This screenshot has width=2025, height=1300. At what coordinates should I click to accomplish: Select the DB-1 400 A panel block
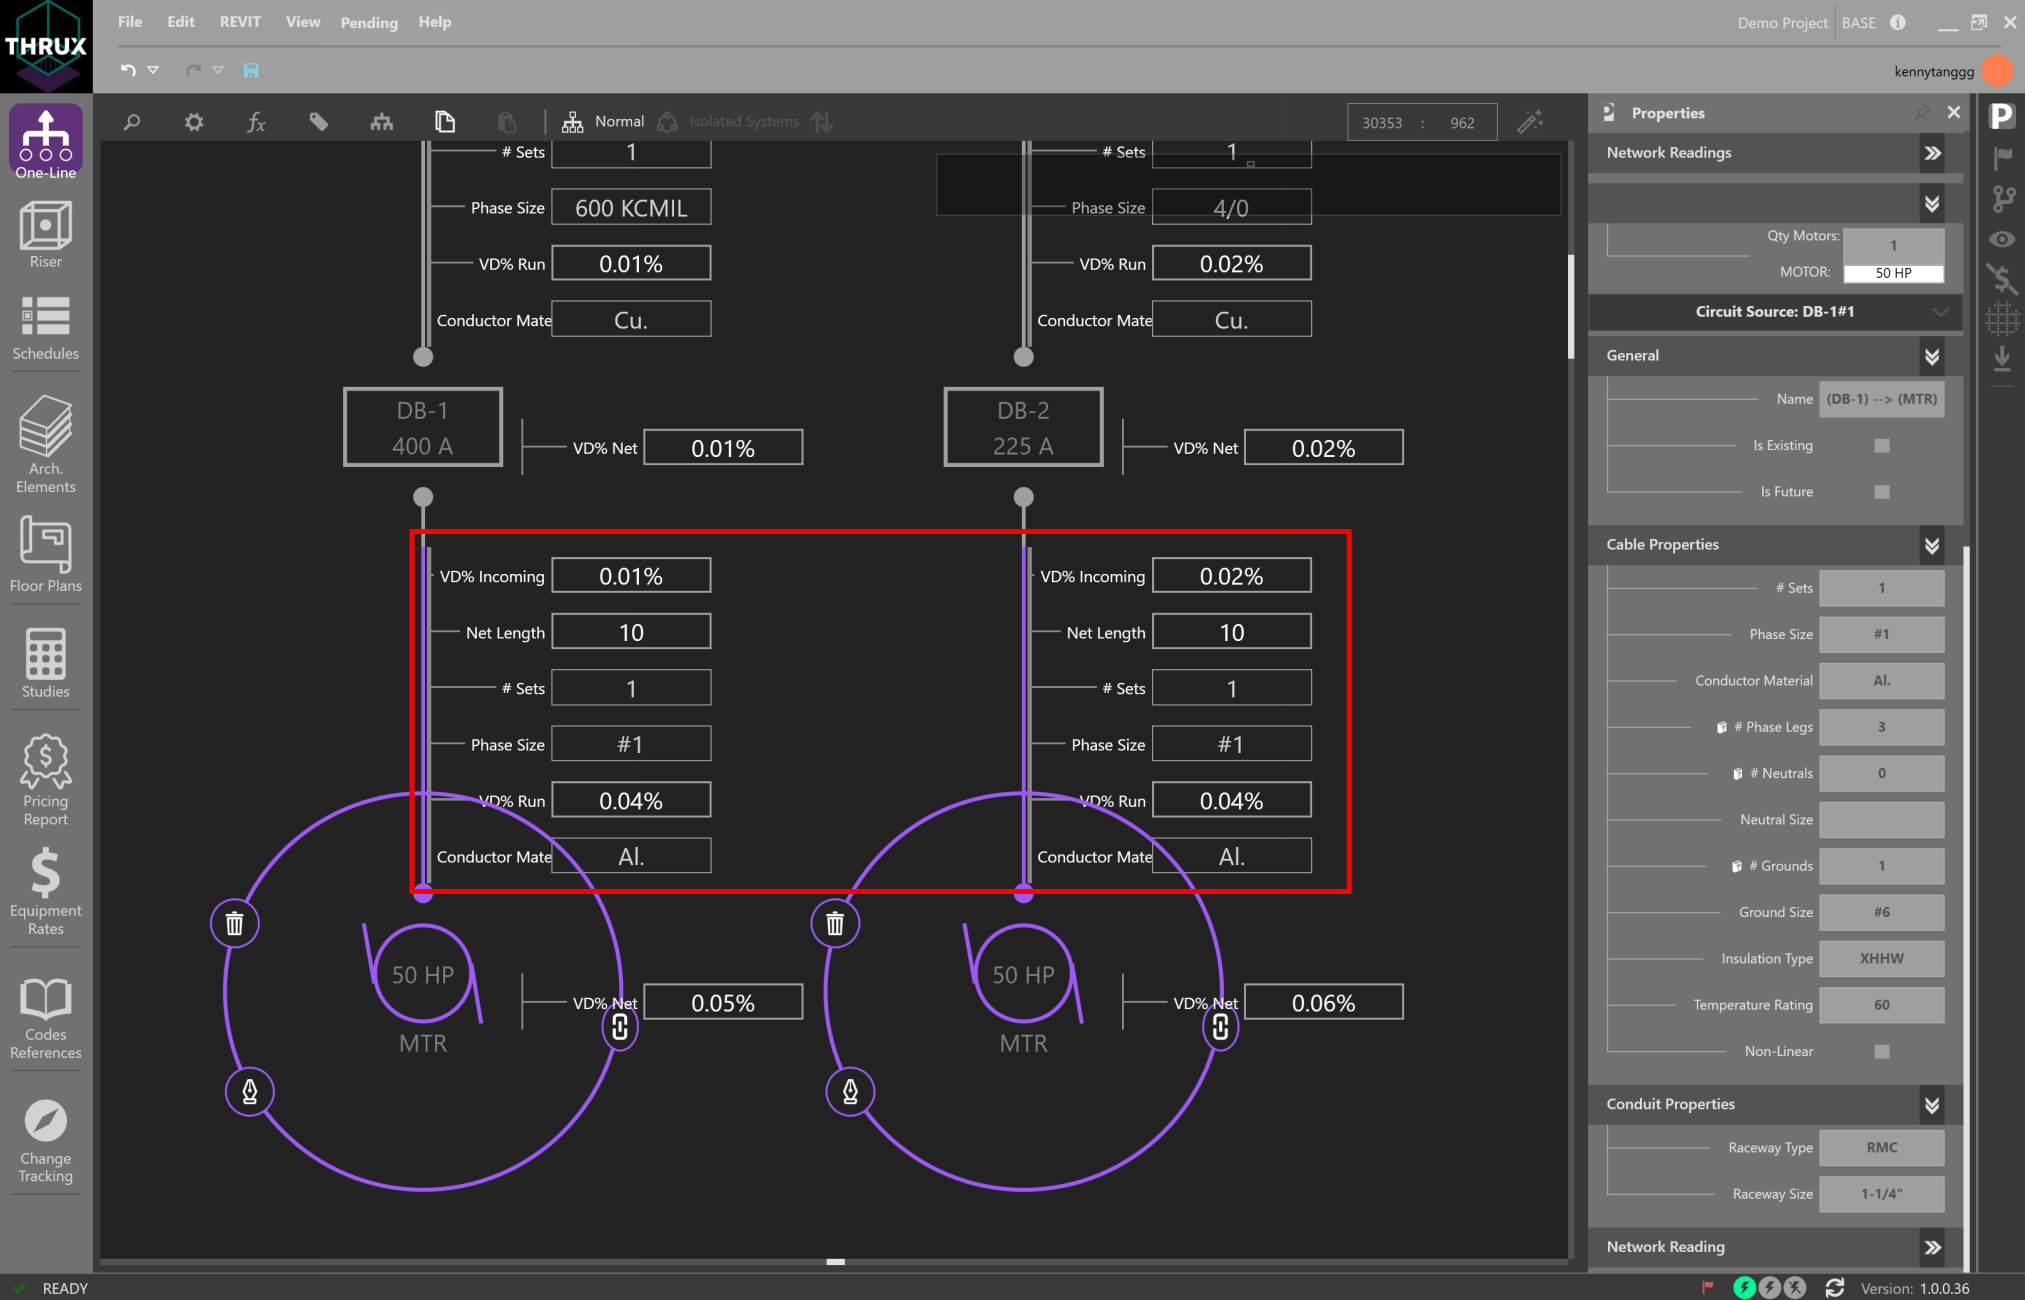[423, 428]
